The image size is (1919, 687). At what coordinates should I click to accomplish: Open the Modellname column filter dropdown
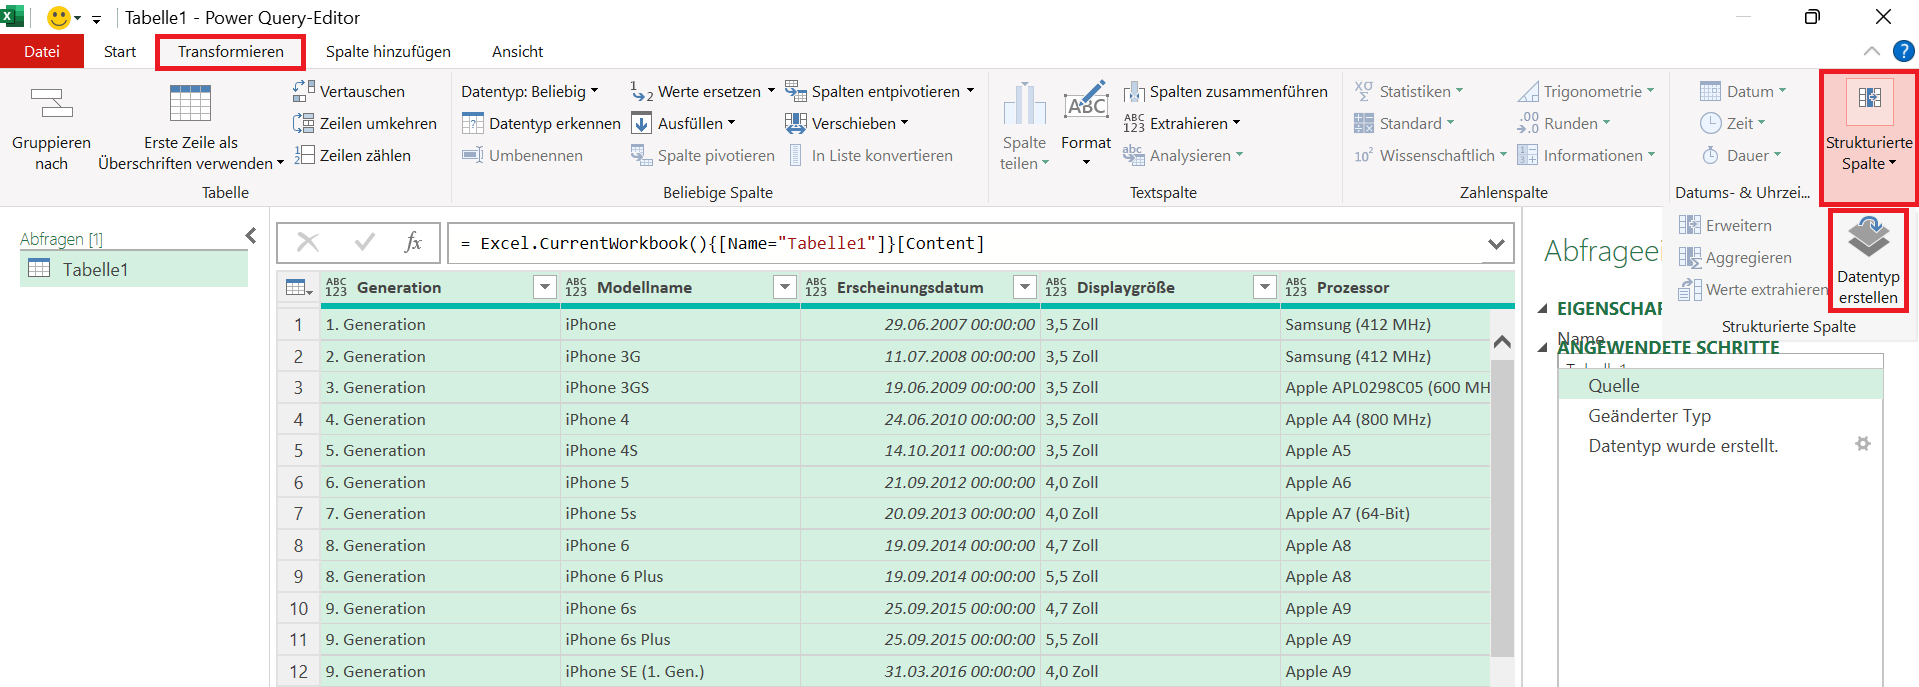click(785, 288)
